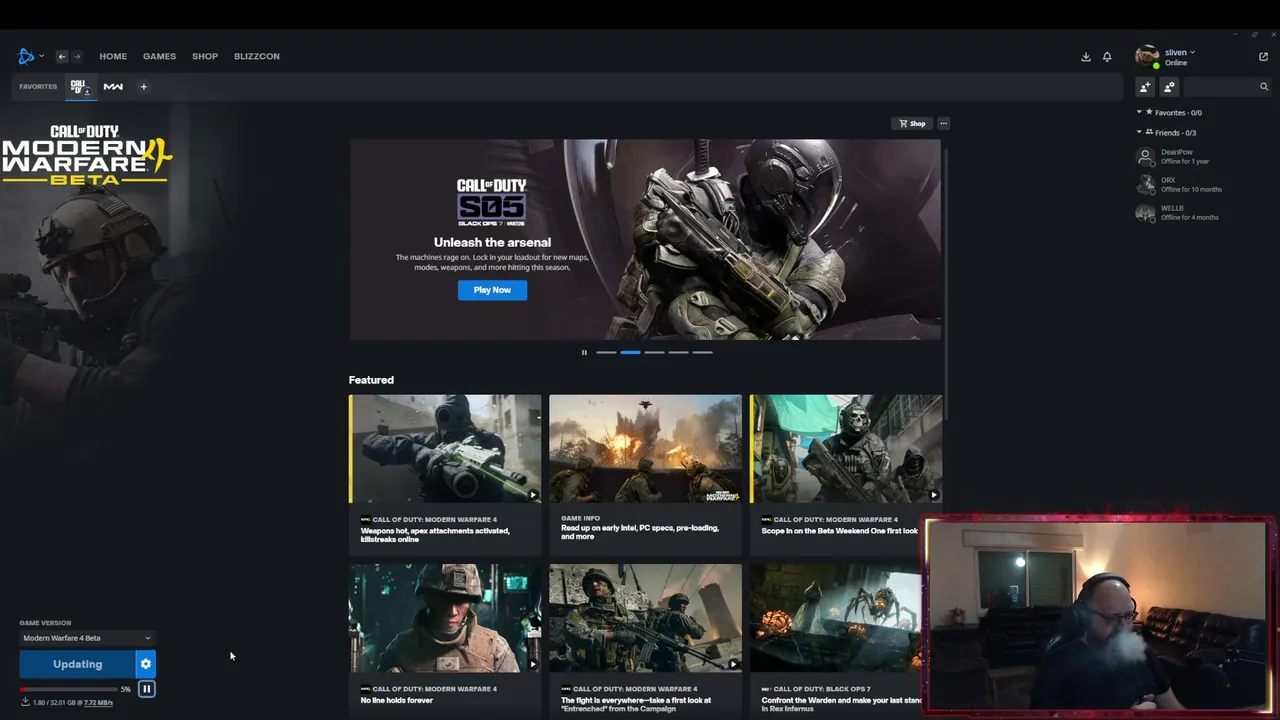
Task: Click the 7.72 MB/s download speed link
Action: pos(98,703)
